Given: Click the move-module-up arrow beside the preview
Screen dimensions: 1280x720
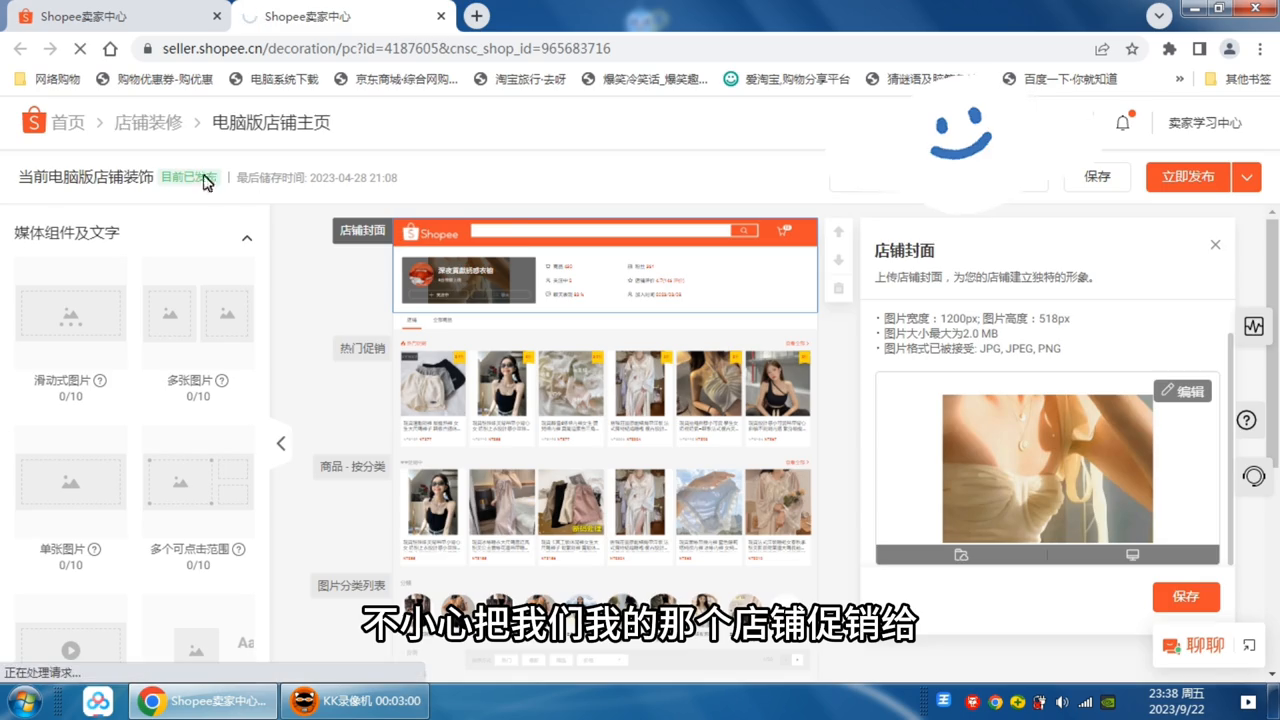Looking at the screenshot, I should 838,231.
